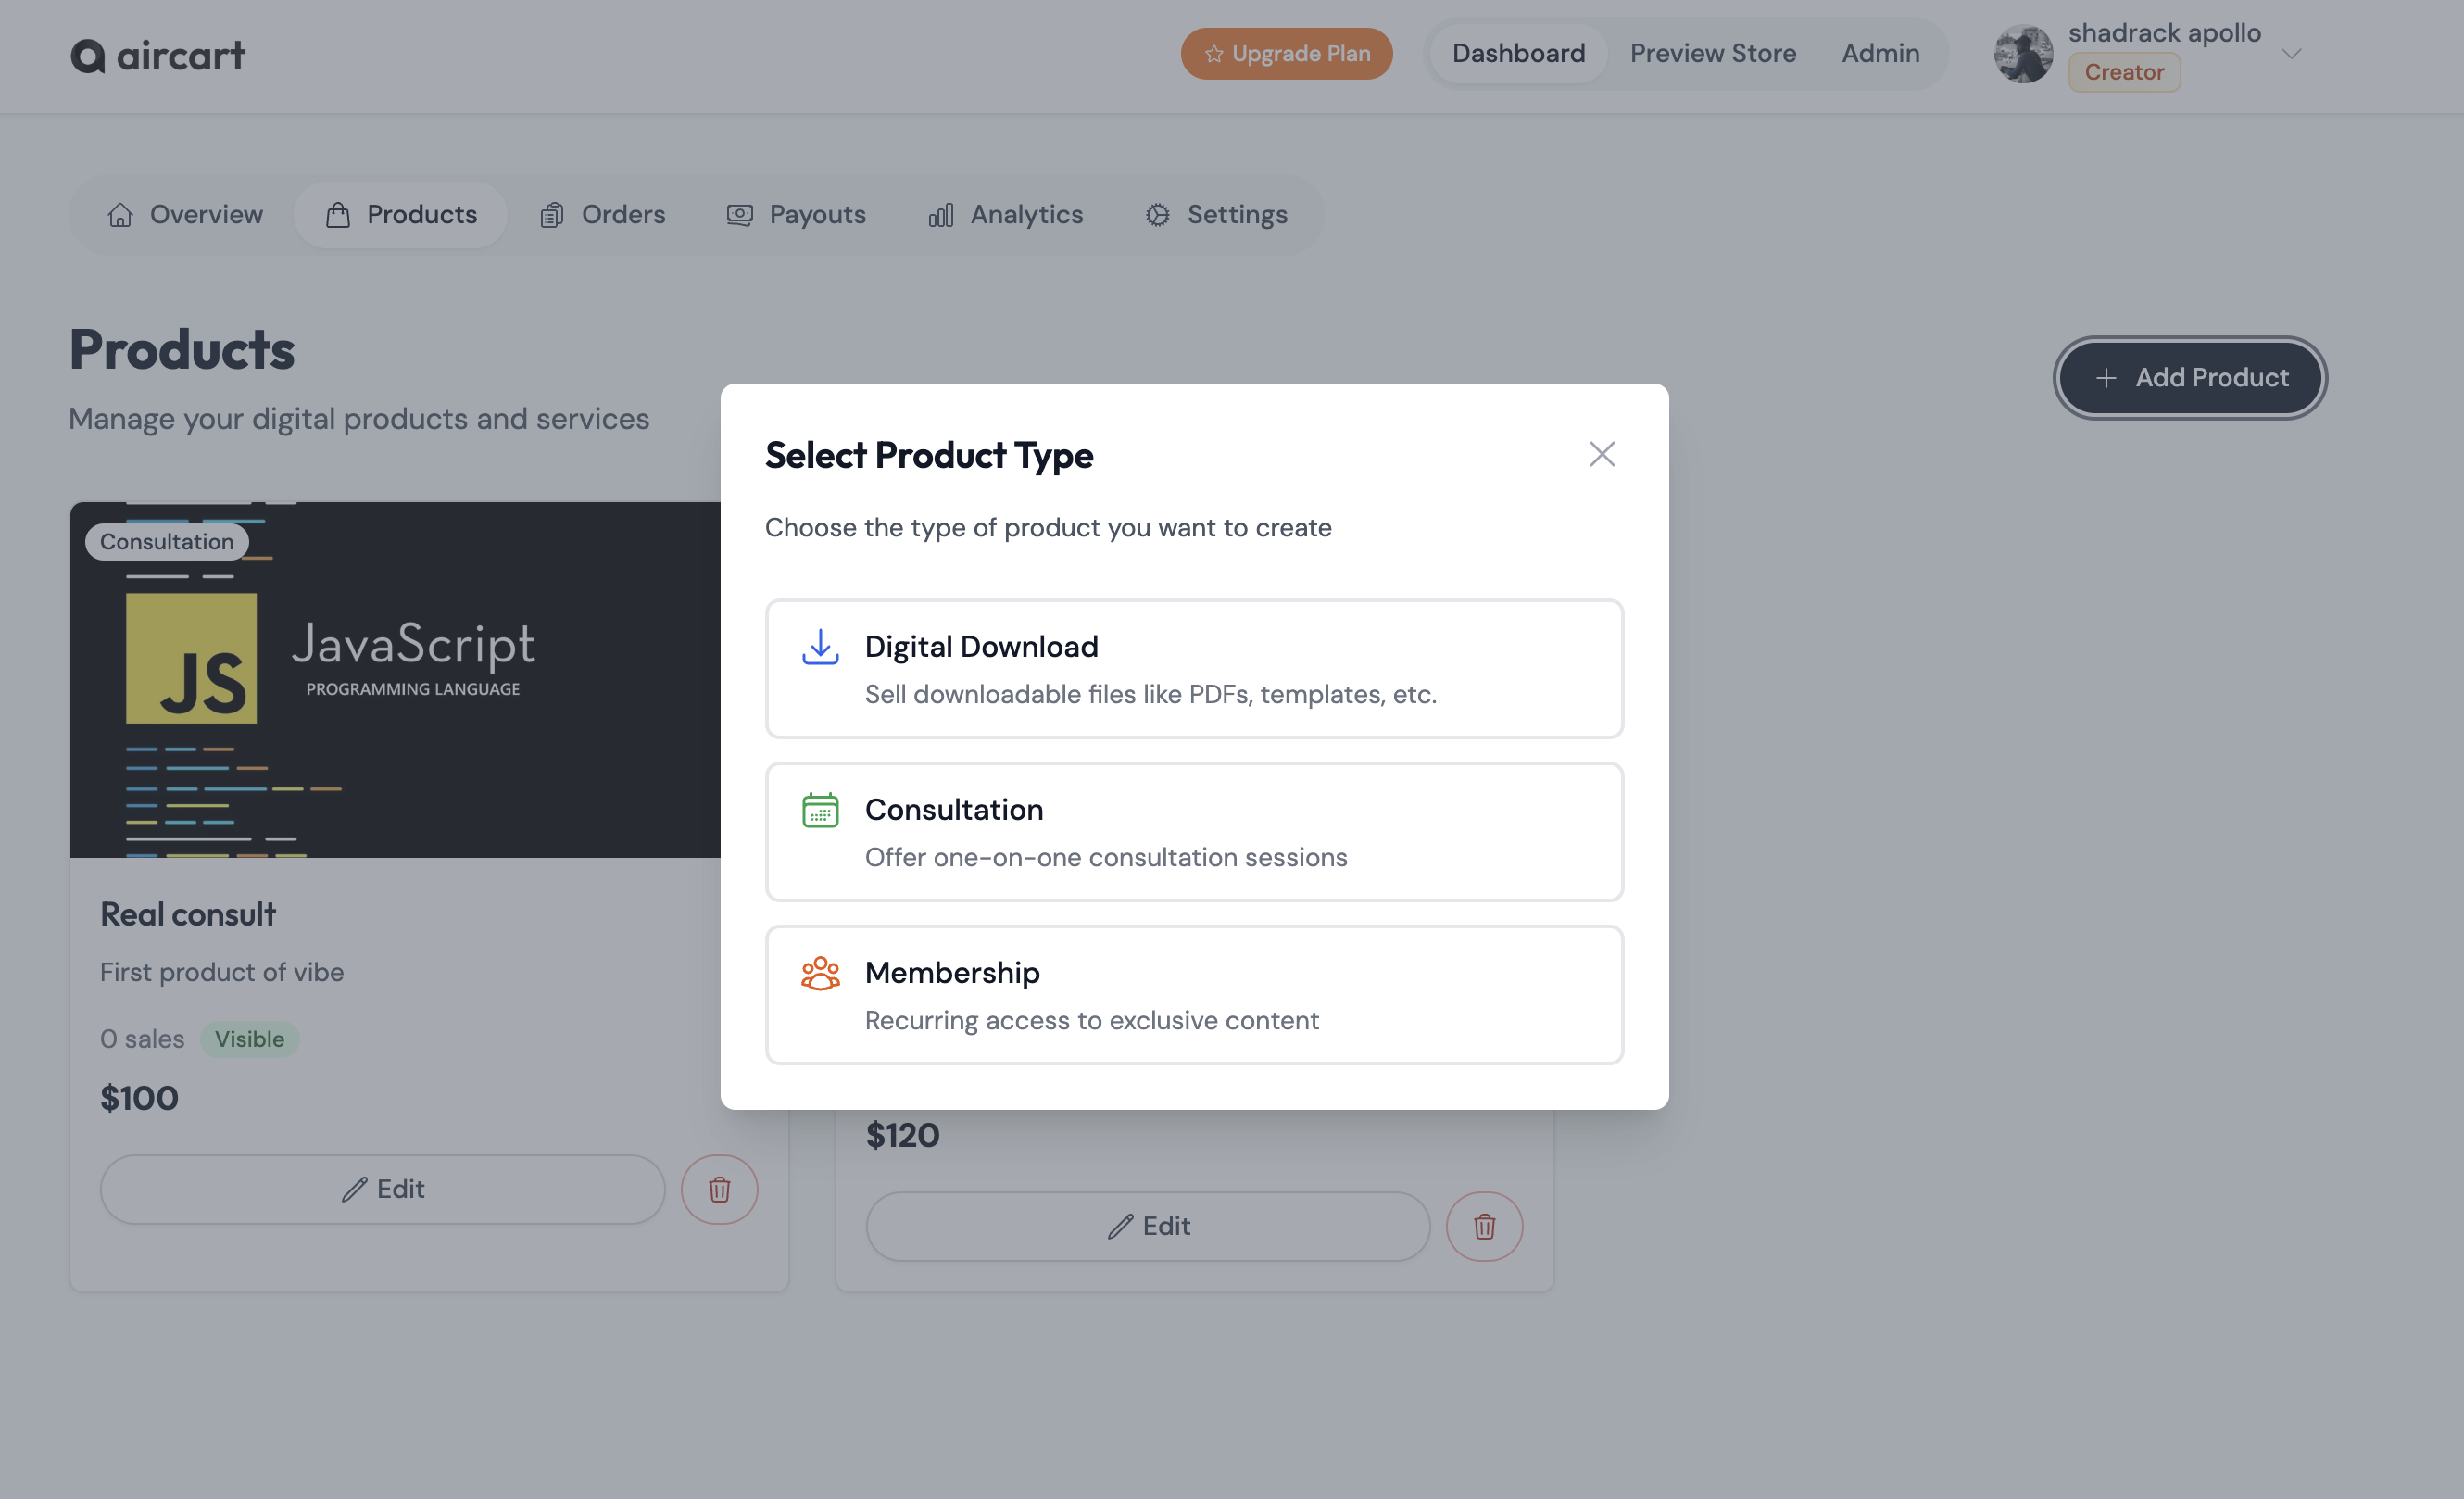Screen dimensions: 2464x1499
Task: Open the Orders tab
Action: [603, 215]
